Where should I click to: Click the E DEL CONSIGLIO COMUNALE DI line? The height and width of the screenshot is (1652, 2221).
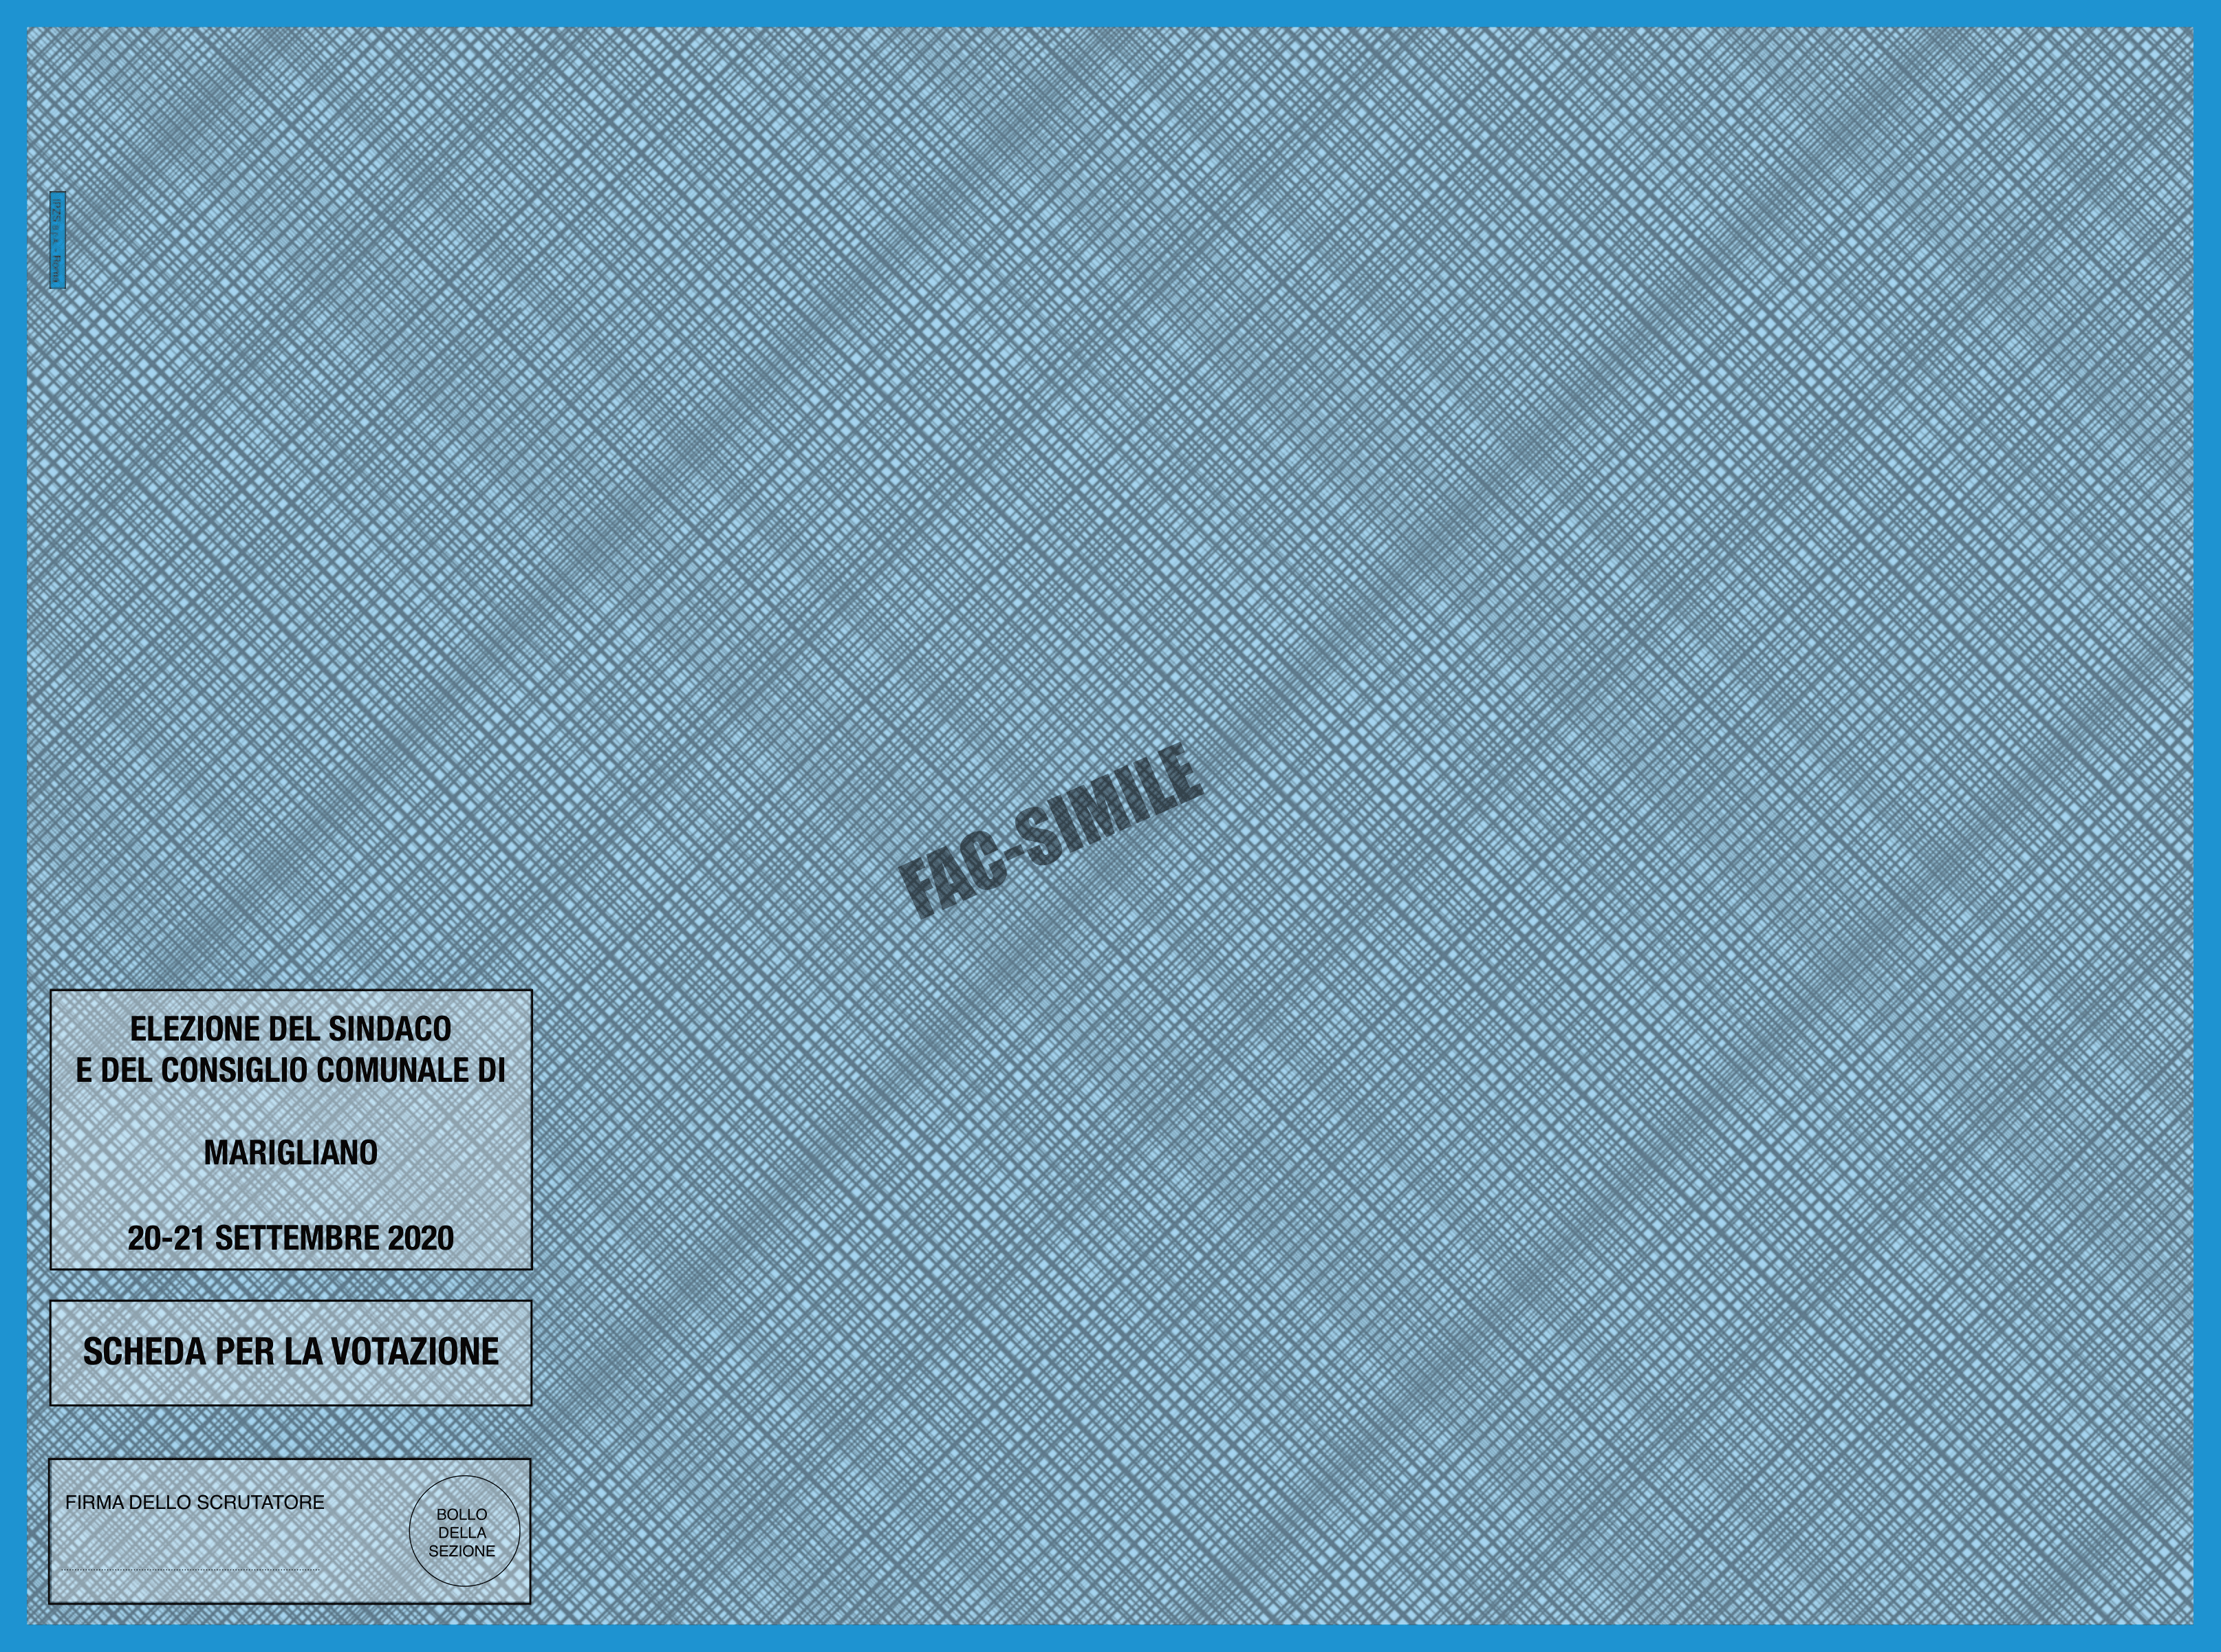click(x=290, y=1070)
